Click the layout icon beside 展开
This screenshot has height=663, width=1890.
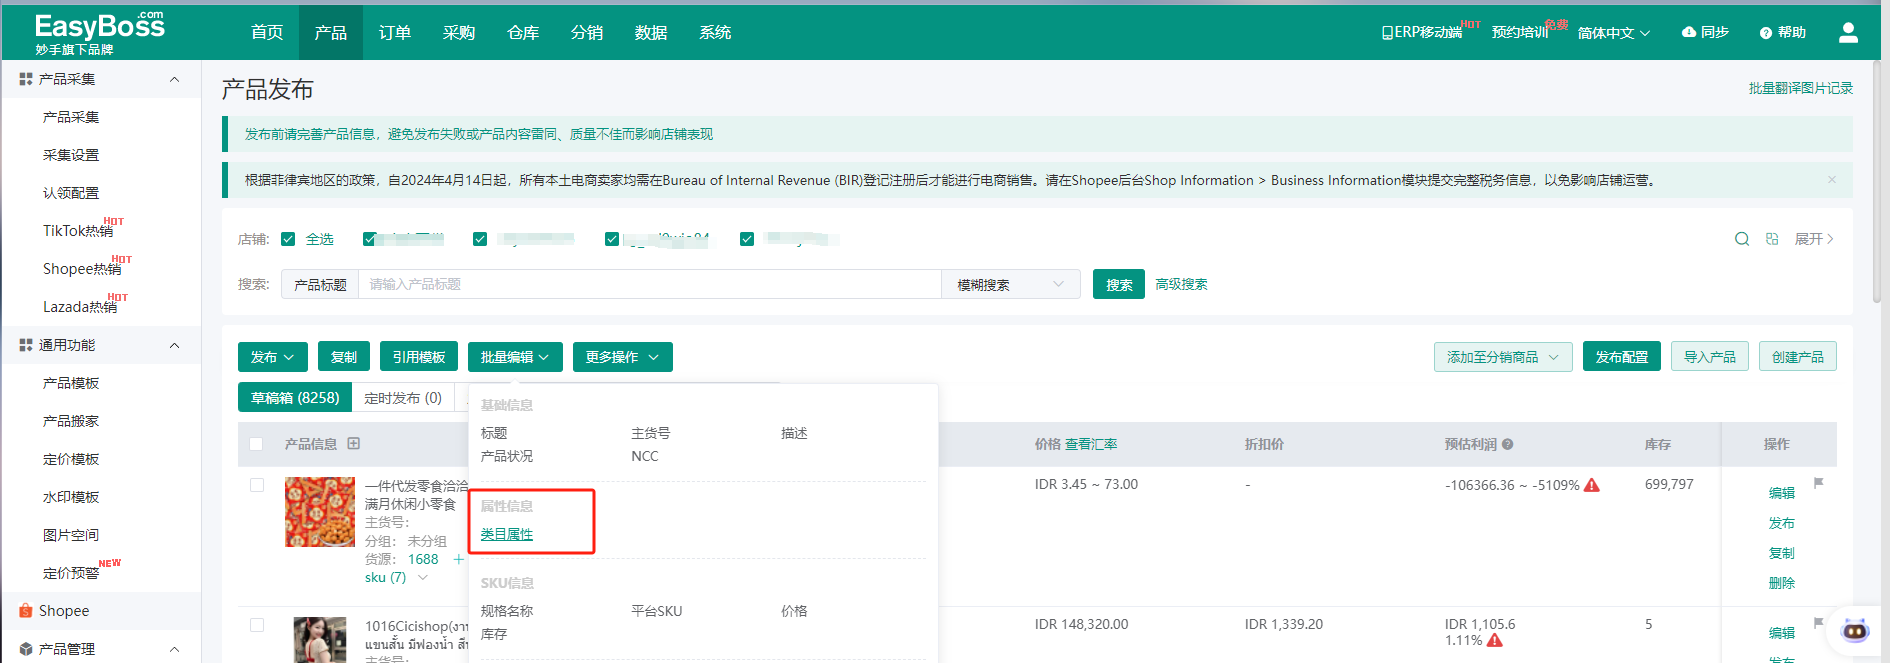pyautogui.click(x=1772, y=239)
